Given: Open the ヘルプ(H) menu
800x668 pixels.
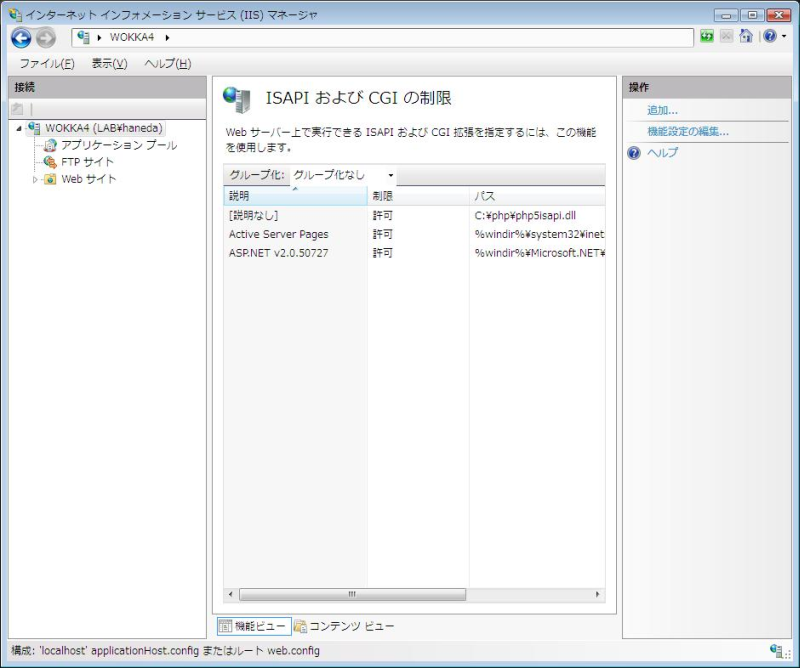Looking at the screenshot, I should (168, 64).
